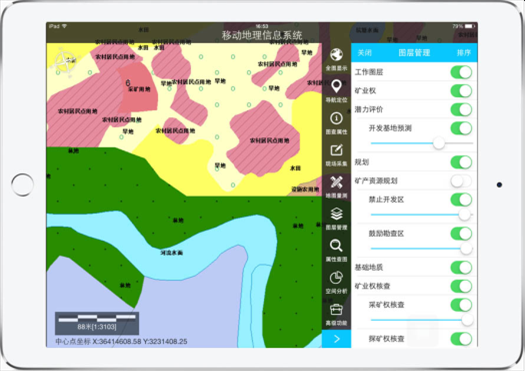Activate 地图量测 measurement tool
The width and height of the screenshot is (525, 371).
tap(336, 182)
